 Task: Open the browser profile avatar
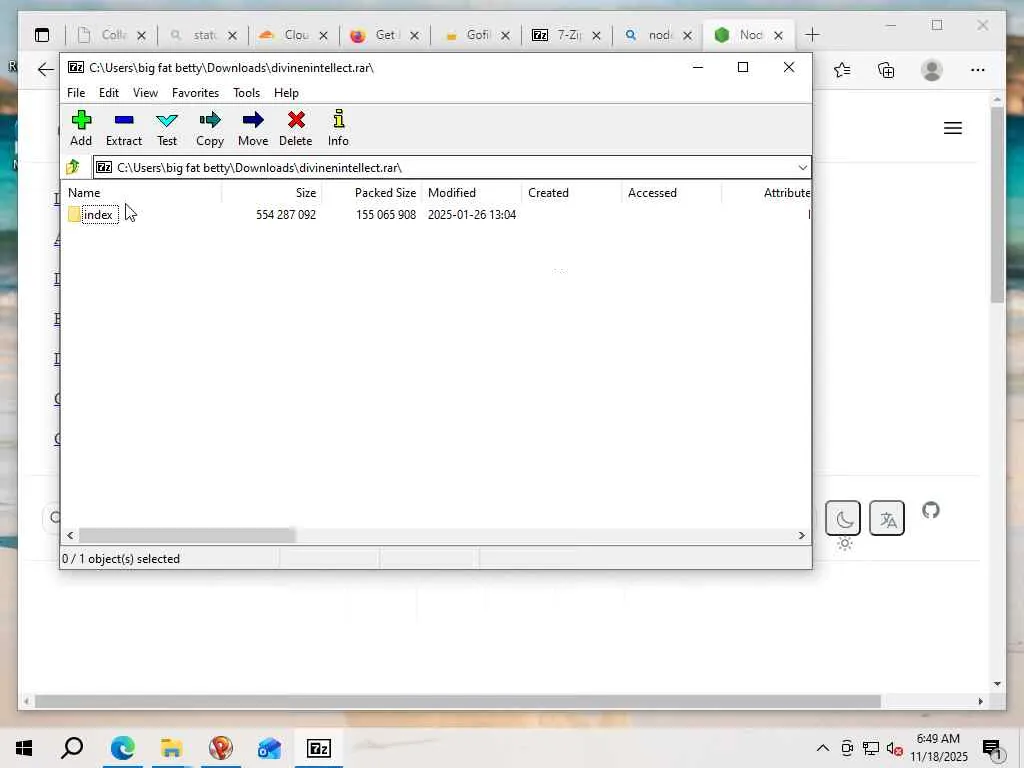click(x=932, y=70)
